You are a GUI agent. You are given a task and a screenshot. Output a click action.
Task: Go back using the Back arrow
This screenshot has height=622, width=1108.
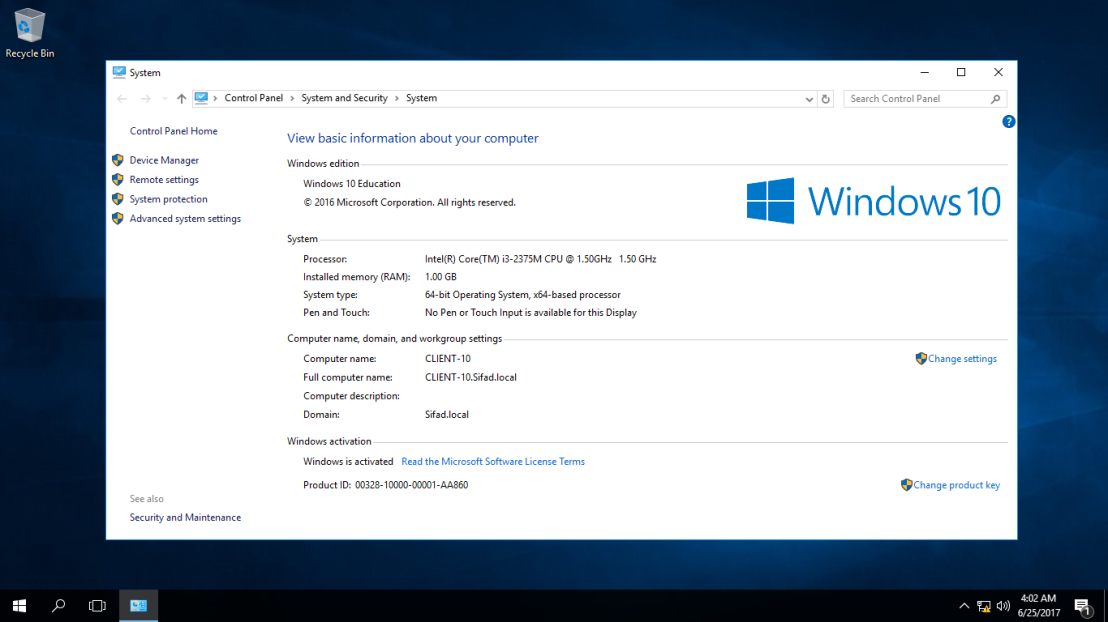point(122,99)
